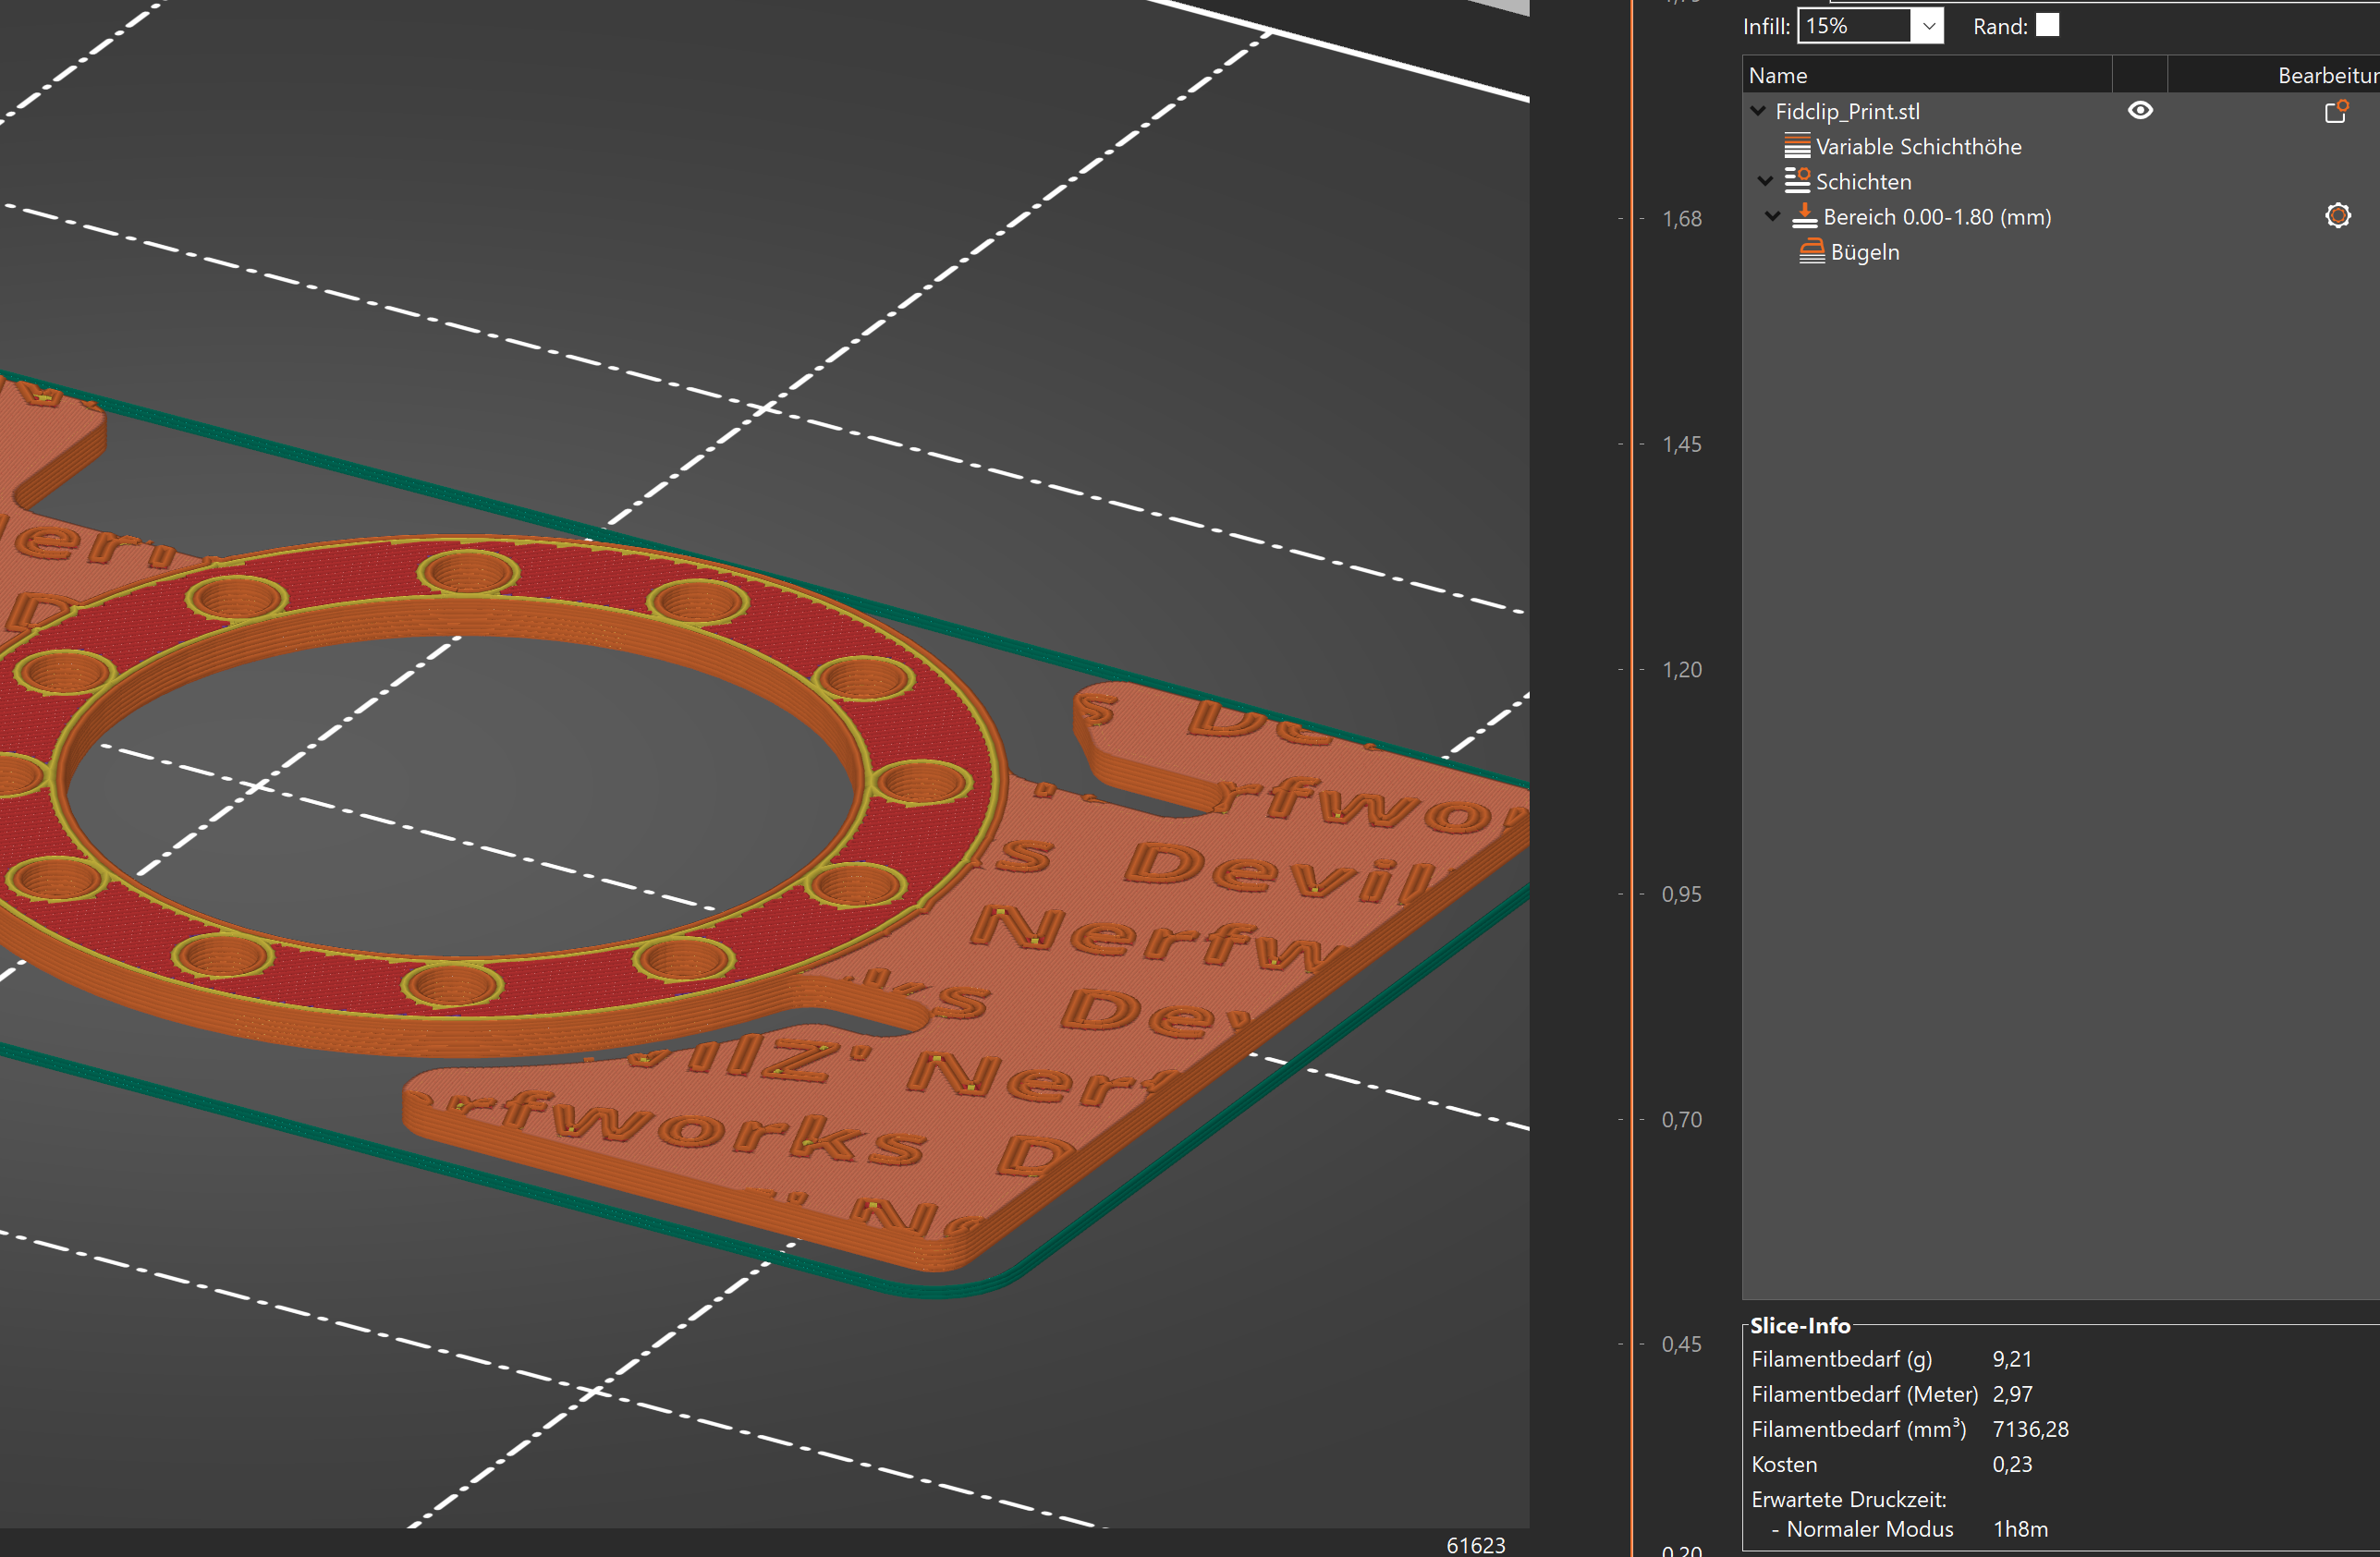Viewport: 2380px width, 1557px height.
Task: Collapse the Bereich 0.00-1.80 node
Action: click(1772, 215)
